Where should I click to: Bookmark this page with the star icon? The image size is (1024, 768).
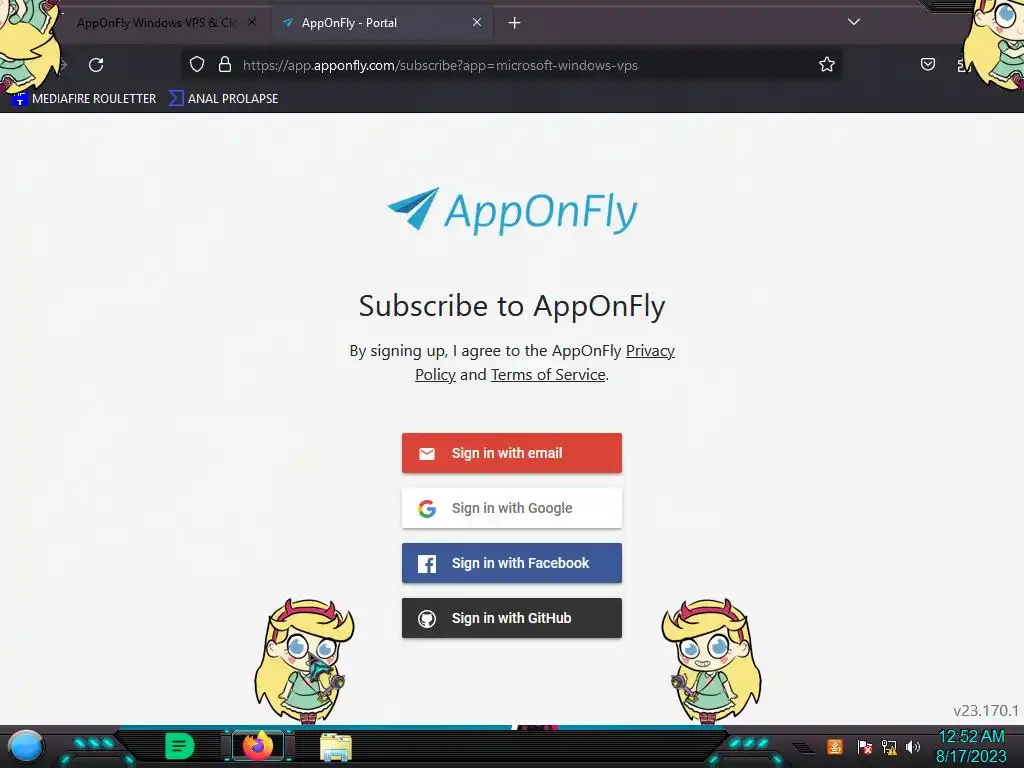tap(827, 65)
